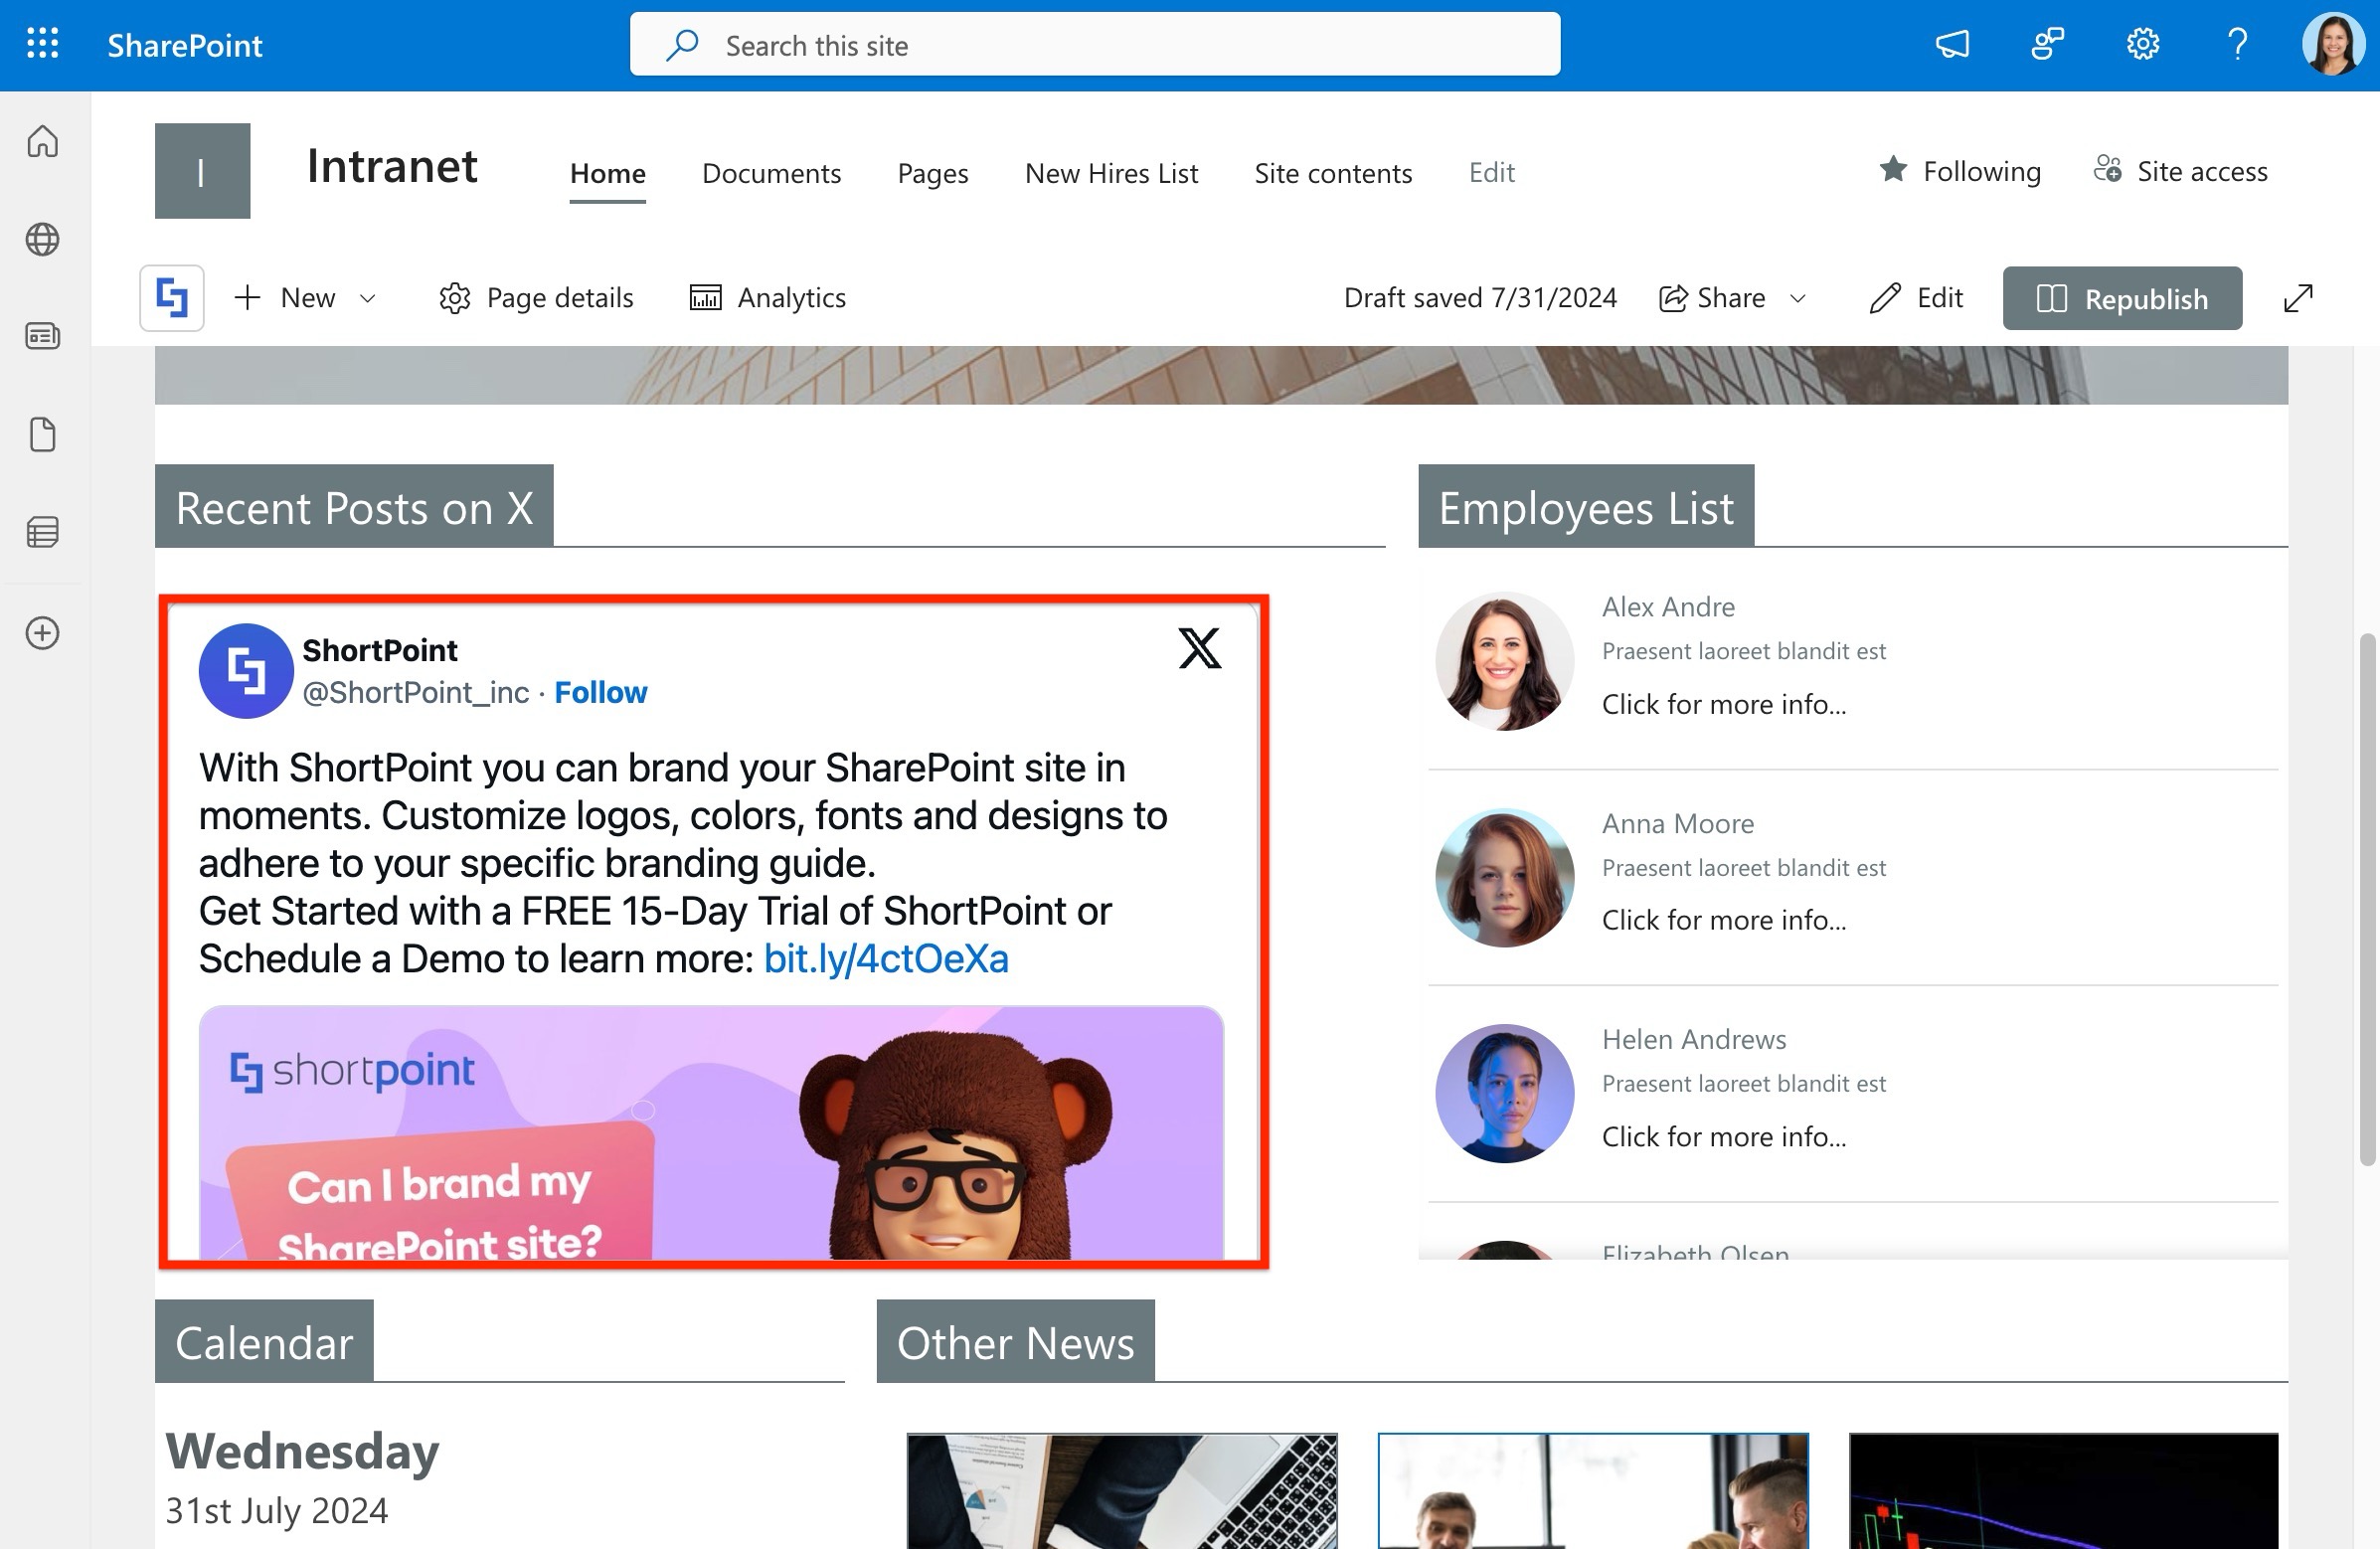2380x1549 pixels.
Task: Click Follow on ShortPoint post
Action: [x=600, y=692]
